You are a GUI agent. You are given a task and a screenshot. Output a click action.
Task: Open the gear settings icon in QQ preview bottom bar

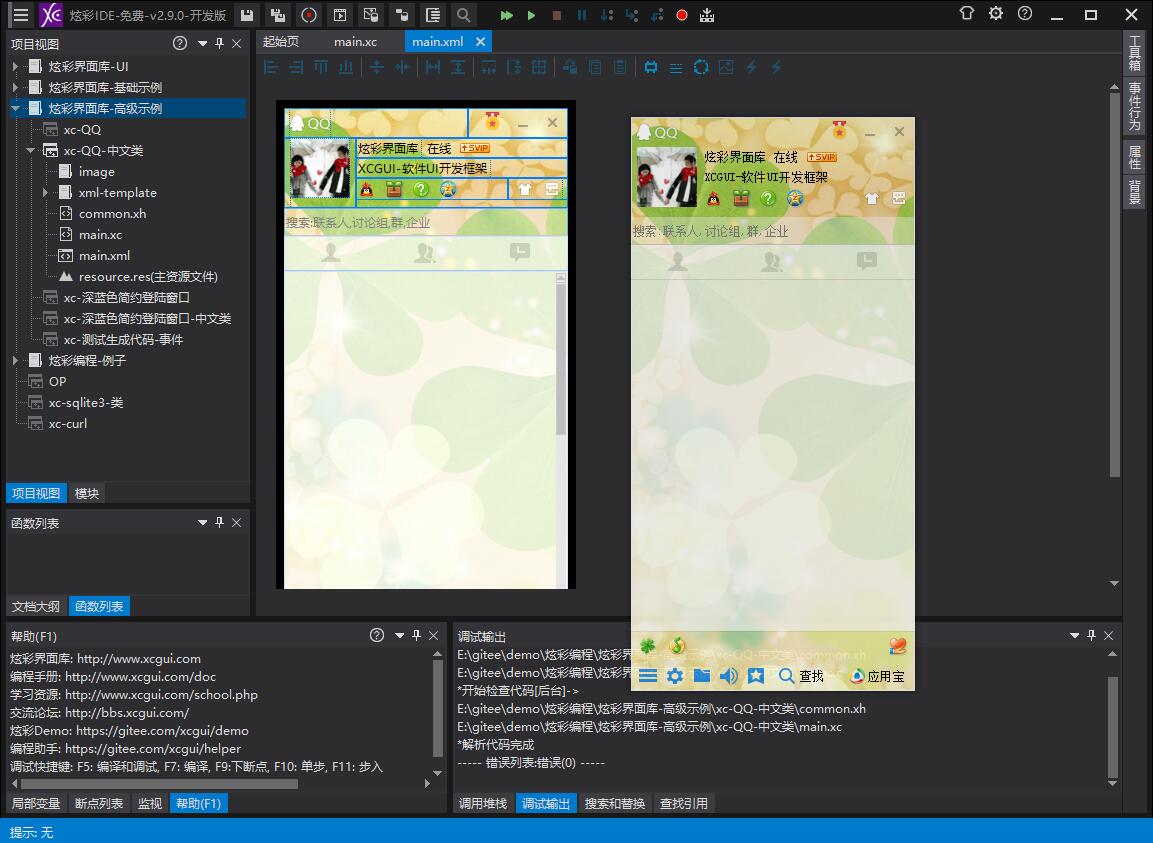tap(674, 676)
